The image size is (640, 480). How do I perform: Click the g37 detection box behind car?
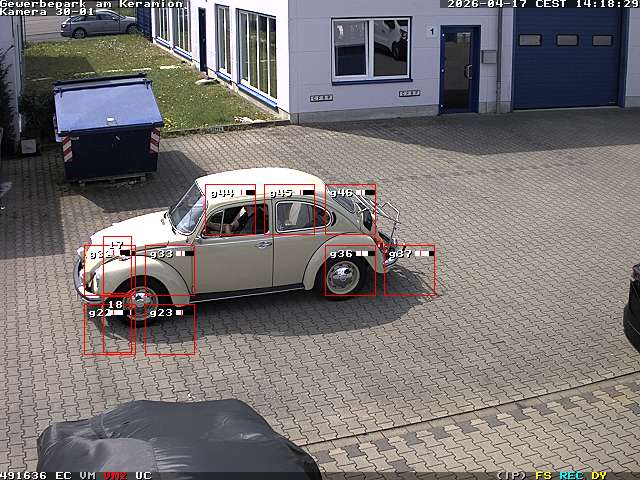pyautogui.click(x=410, y=270)
